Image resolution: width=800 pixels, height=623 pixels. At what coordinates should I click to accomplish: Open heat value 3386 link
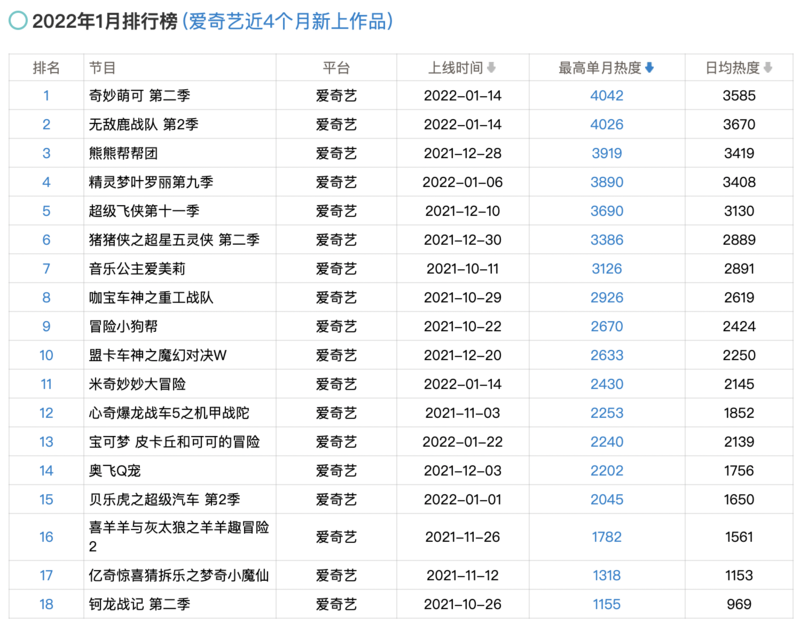(x=607, y=240)
